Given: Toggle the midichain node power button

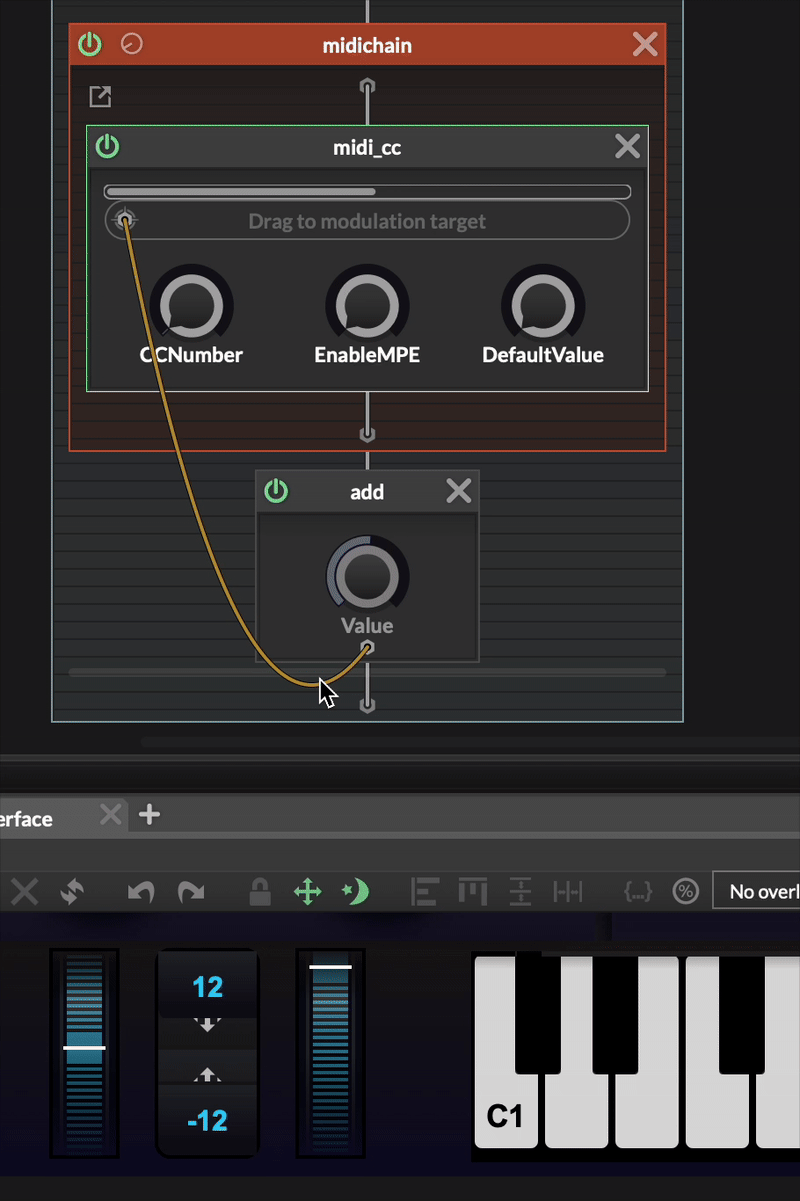Looking at the screenshot, I should [x=90, y=44].
